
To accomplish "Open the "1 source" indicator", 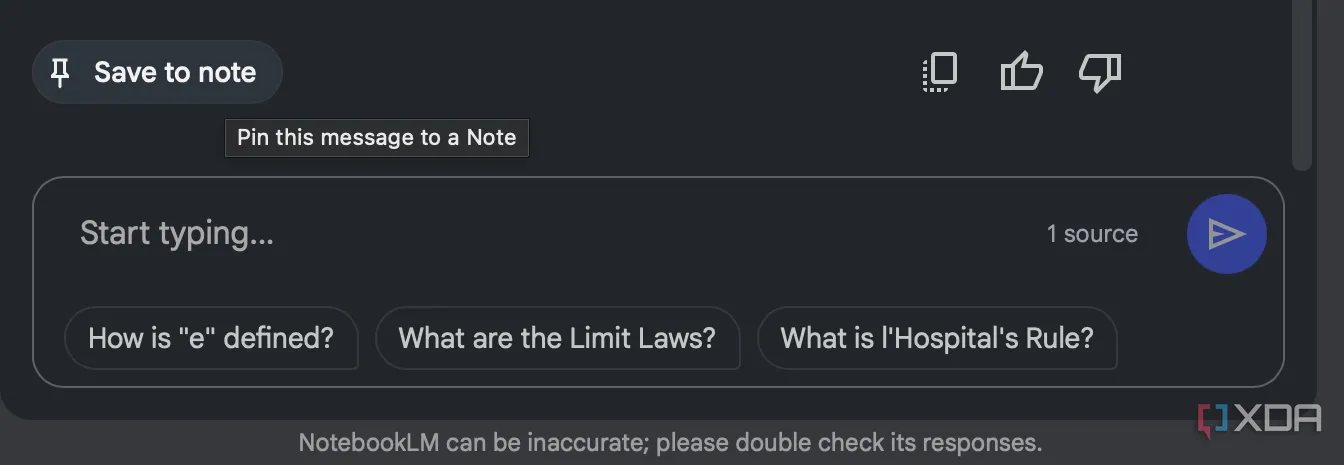I will [x=1092, y=234].
